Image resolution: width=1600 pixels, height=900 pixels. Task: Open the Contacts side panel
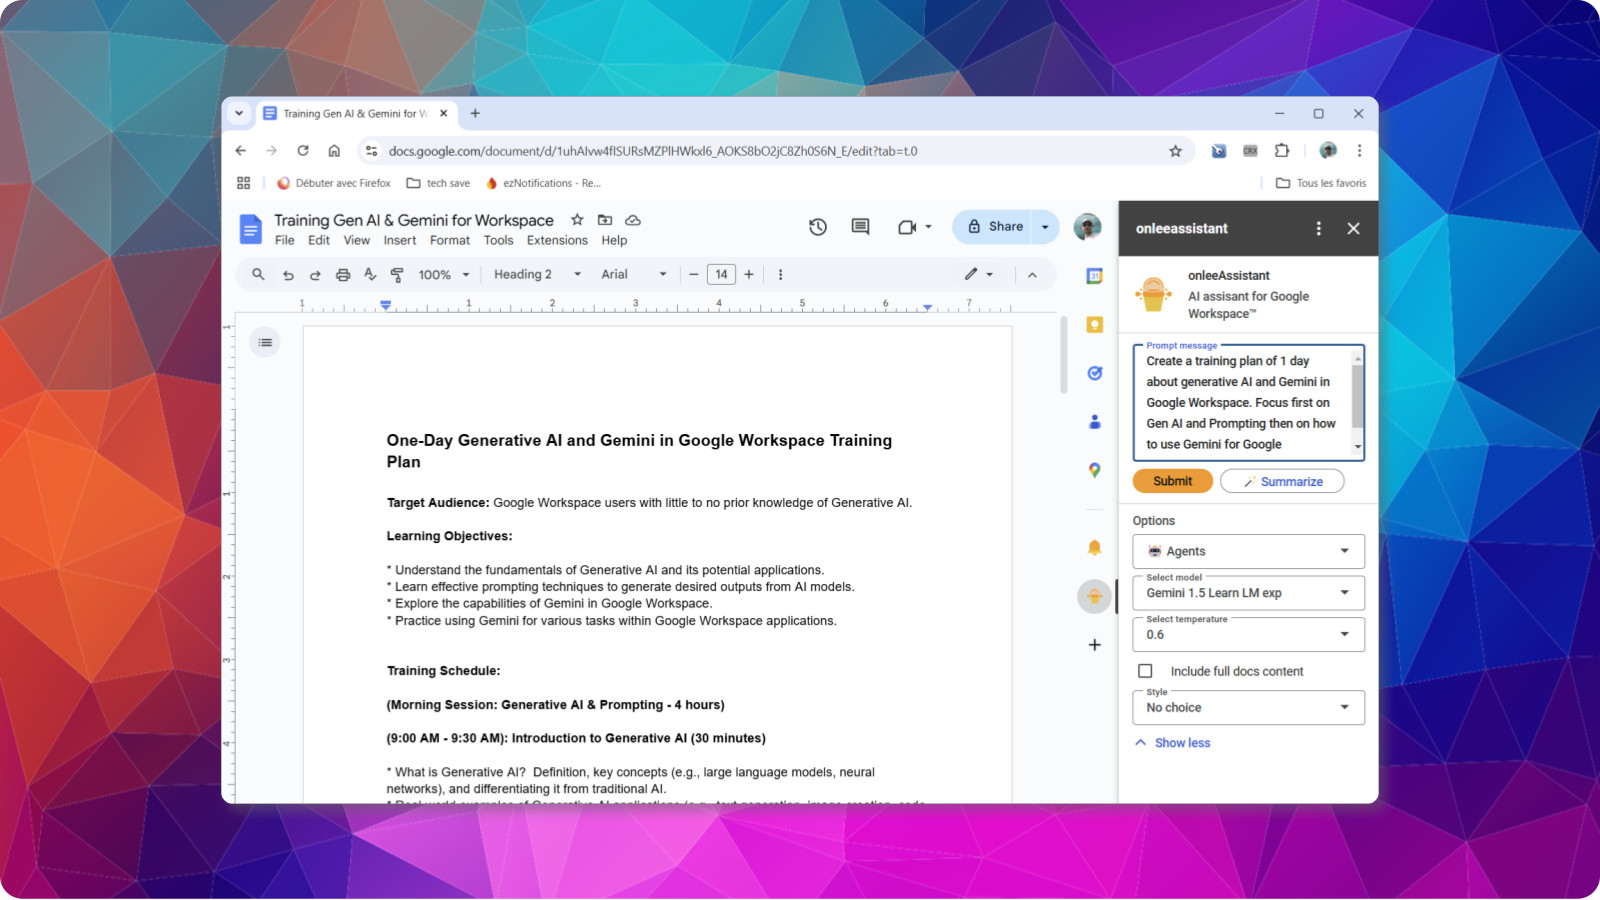click(1095, 422)
